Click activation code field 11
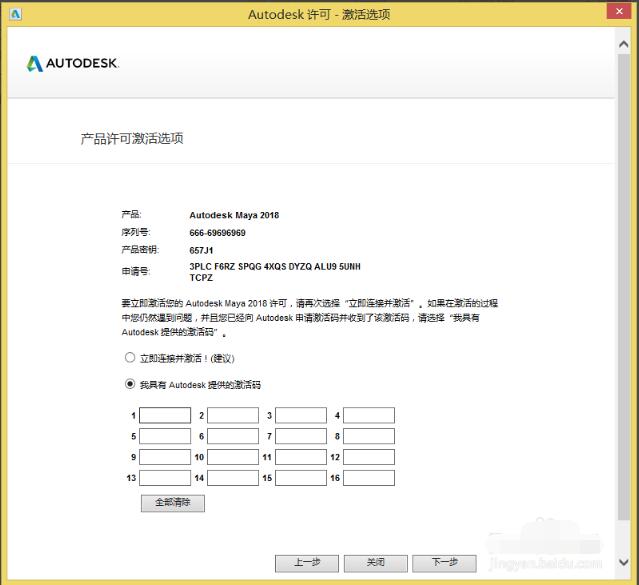 [301, 457]
